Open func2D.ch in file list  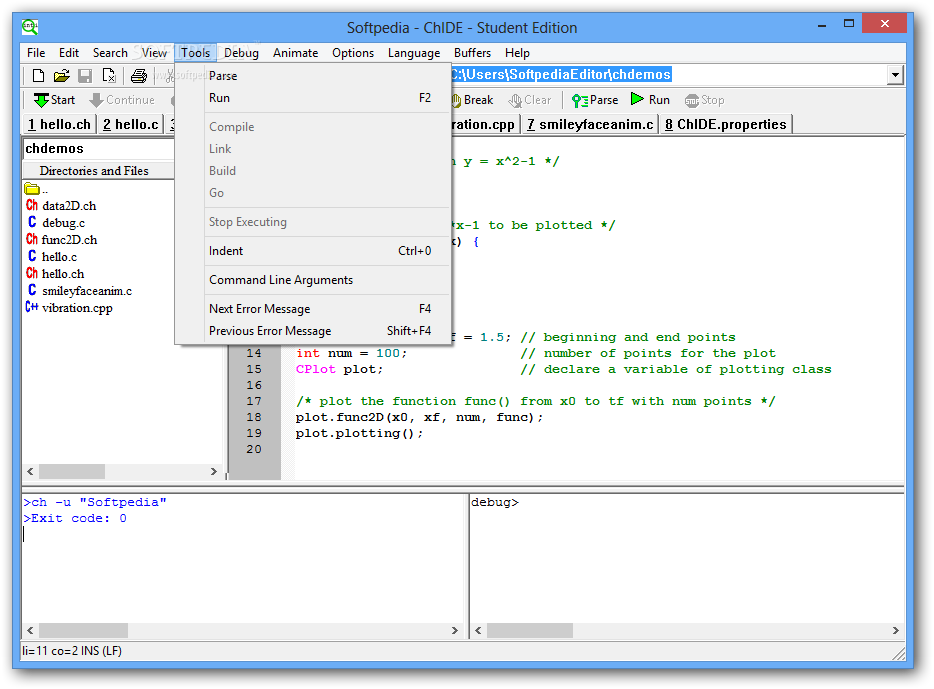(61, 240)
